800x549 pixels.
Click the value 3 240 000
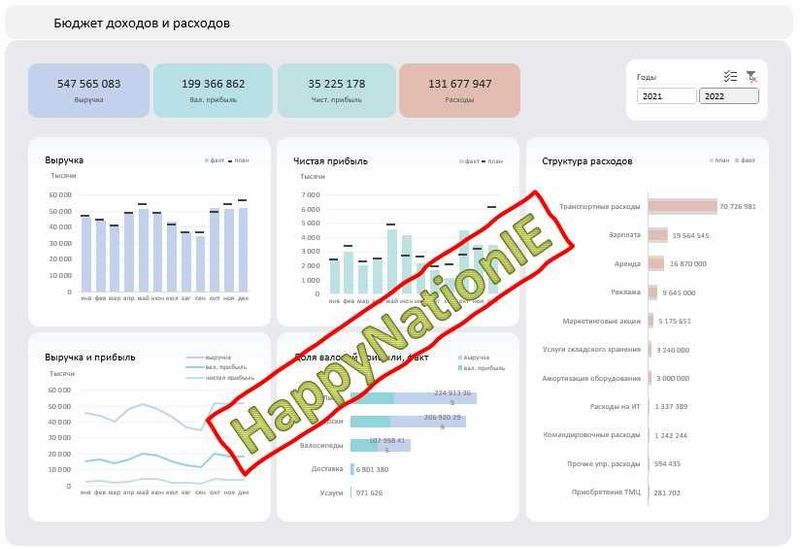(x=673, y=350)
